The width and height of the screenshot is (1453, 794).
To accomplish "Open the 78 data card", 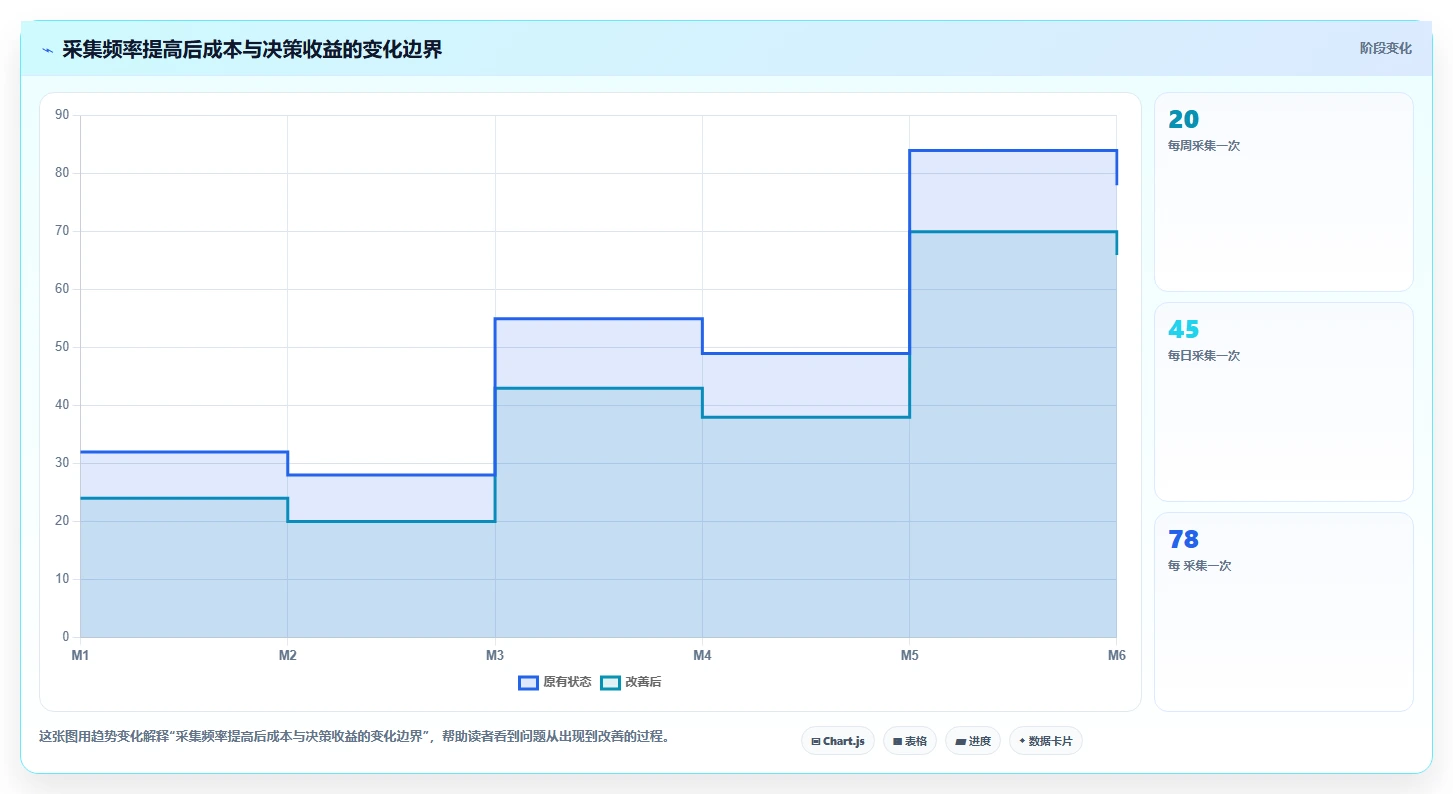I will (1284, 612).
